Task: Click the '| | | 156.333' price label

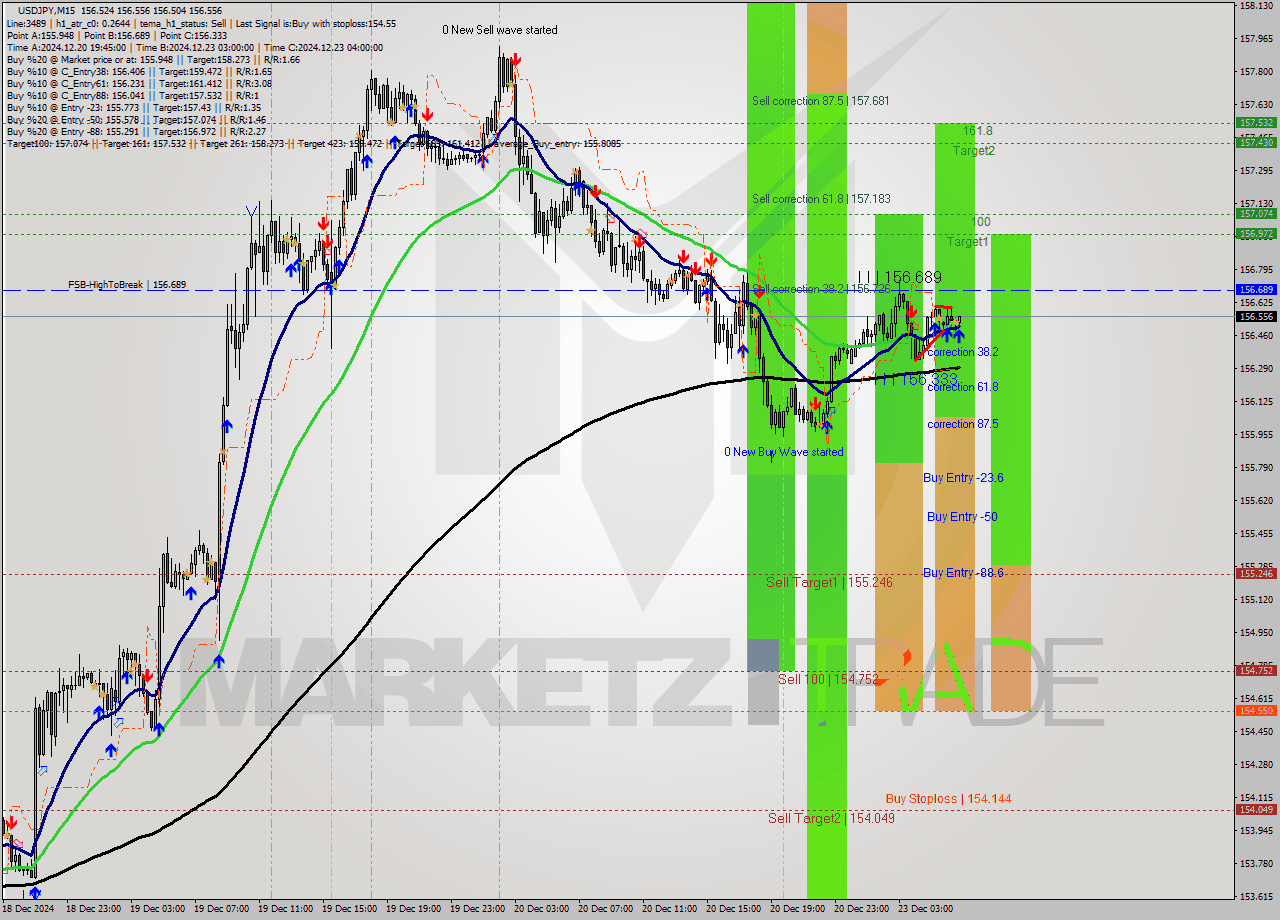Action: coord(914,380)
